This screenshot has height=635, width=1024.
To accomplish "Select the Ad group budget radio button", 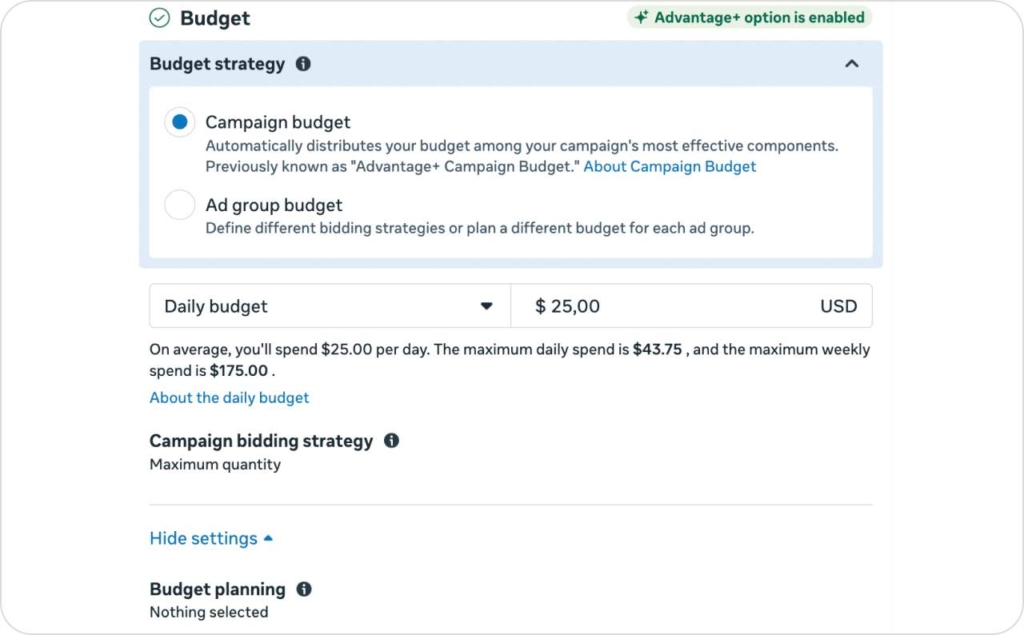I will click(x=180, y=204).
